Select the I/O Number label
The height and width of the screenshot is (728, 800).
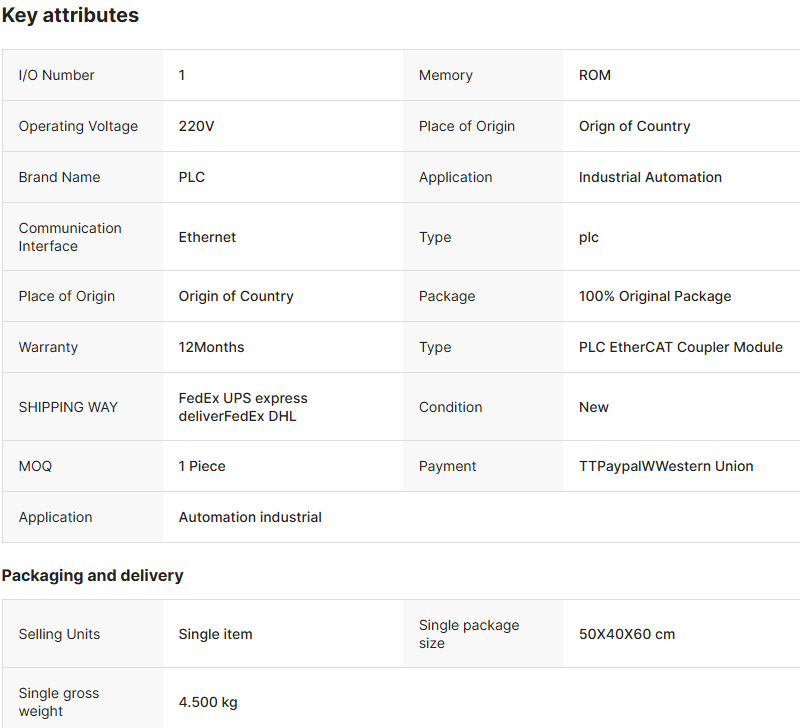point(57,75)
